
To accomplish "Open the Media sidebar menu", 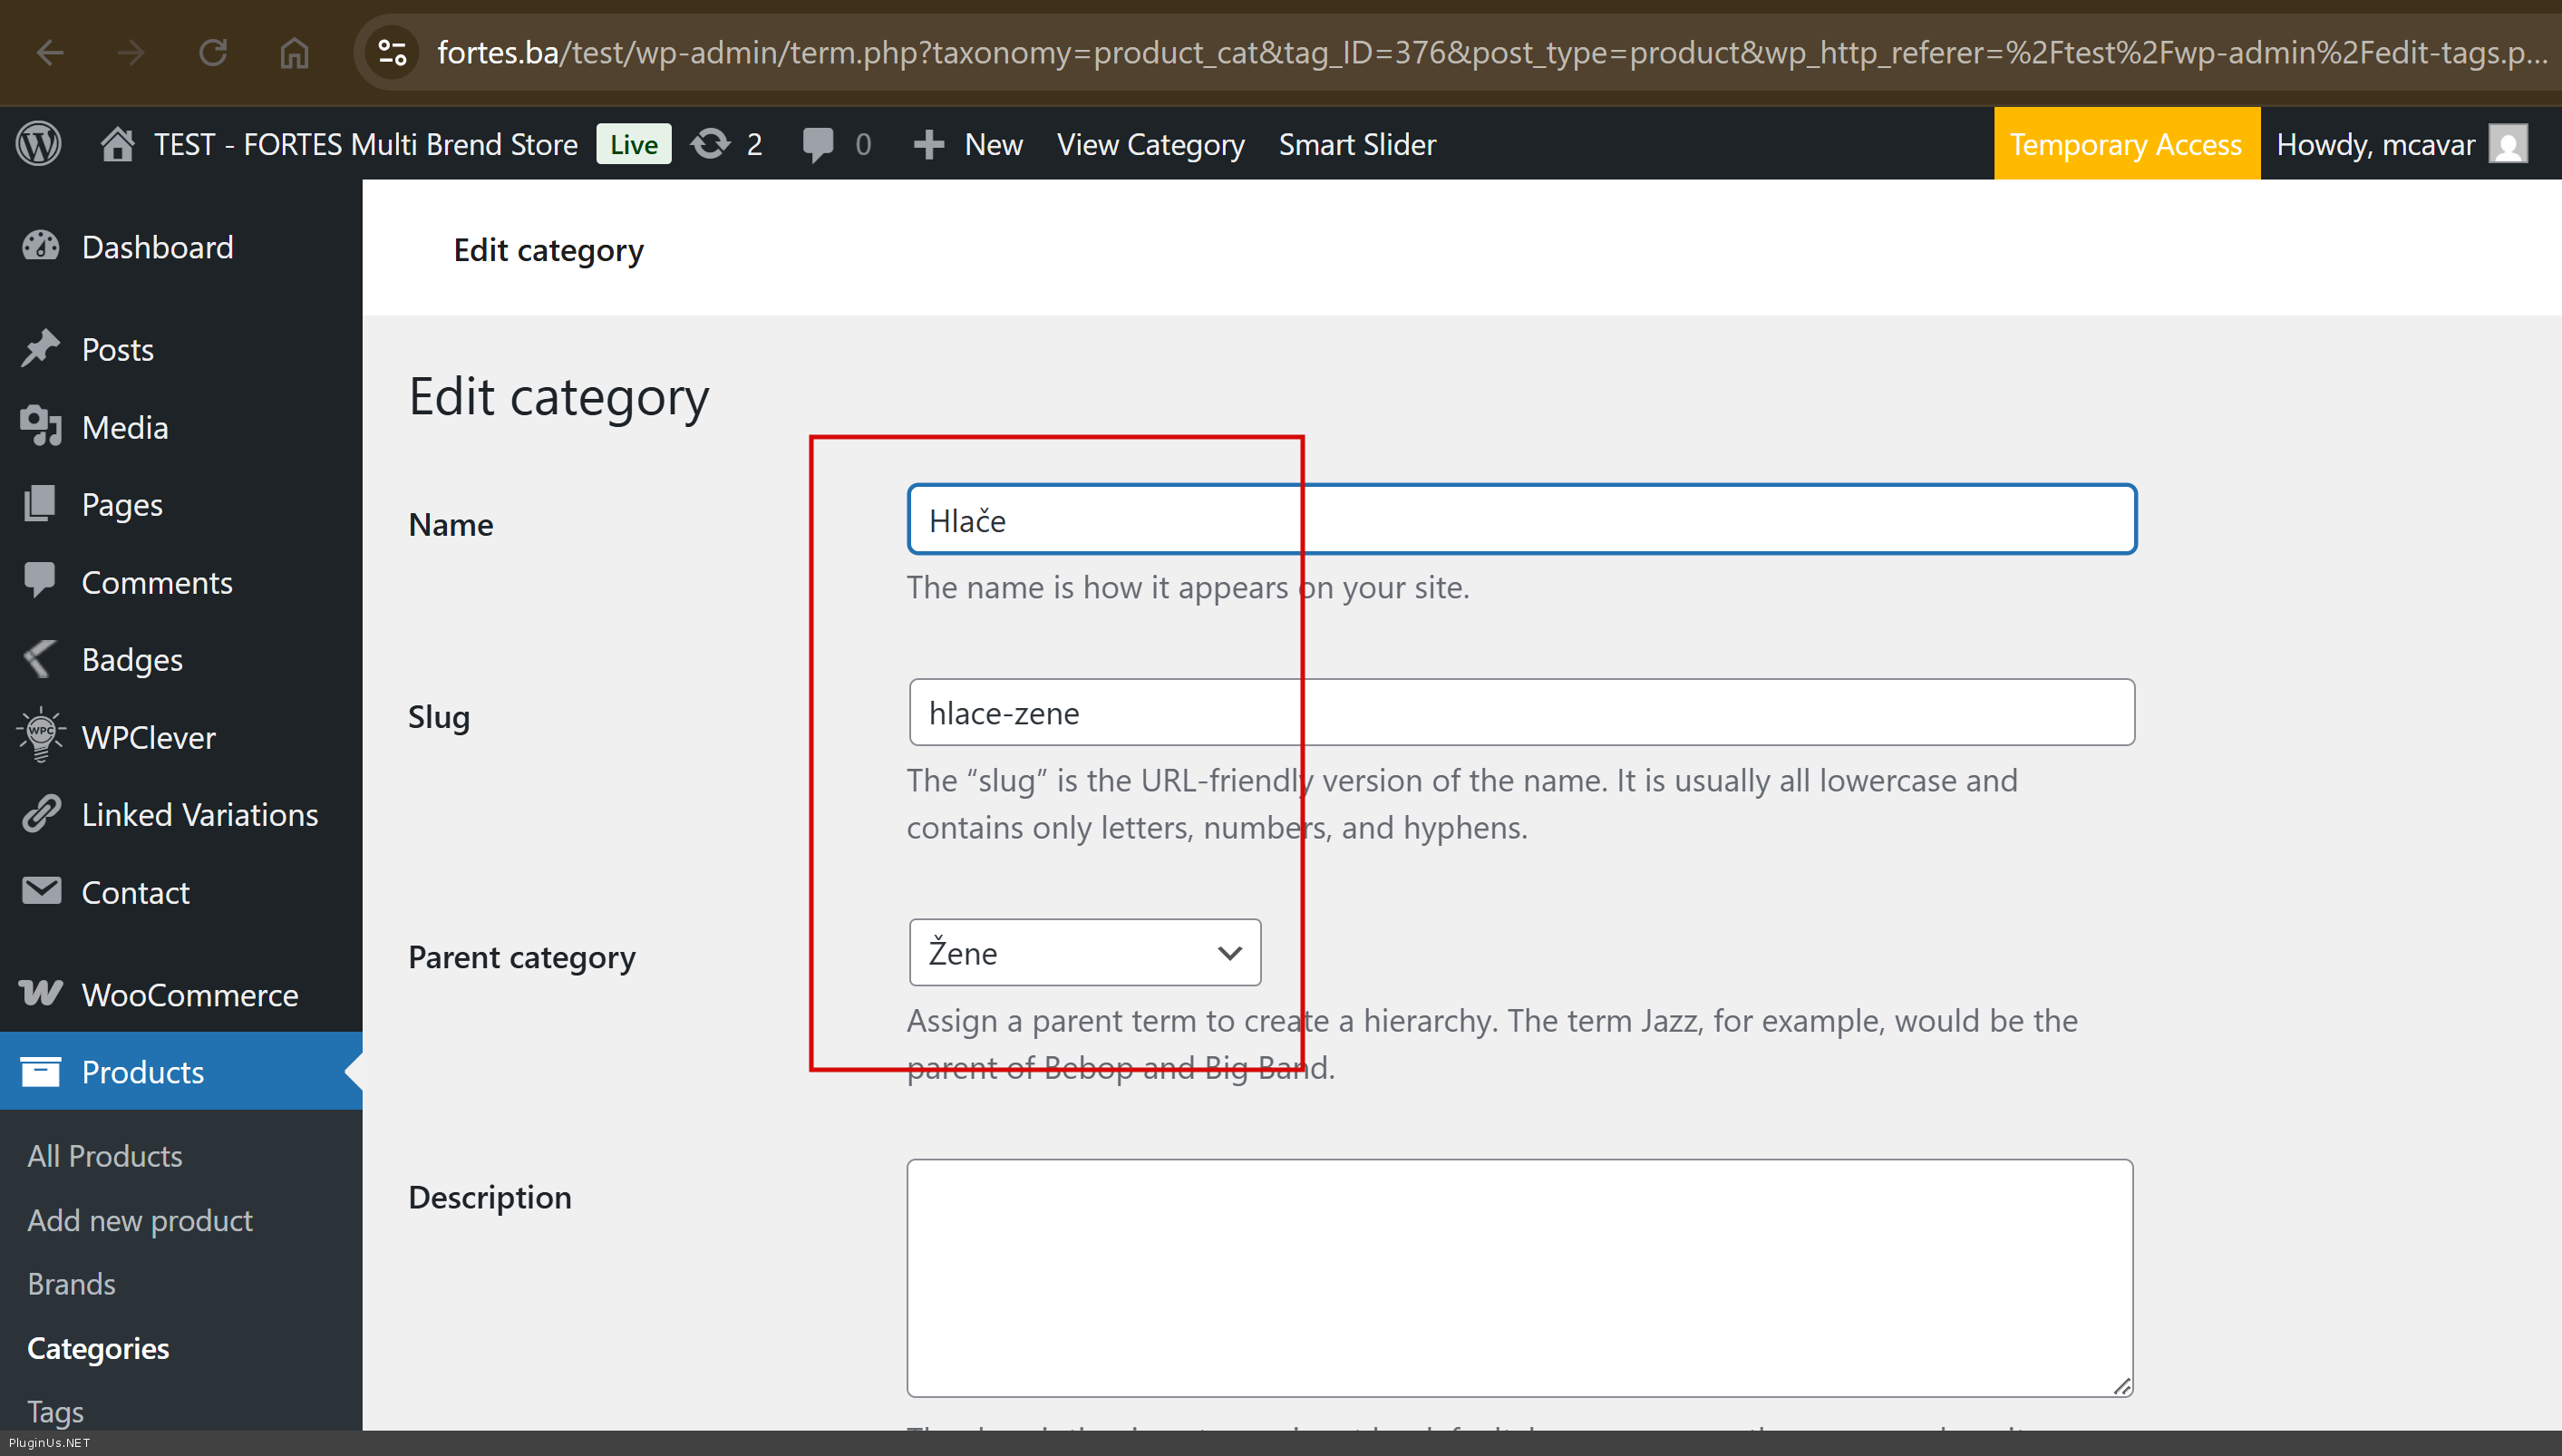I will coord(124,427).
